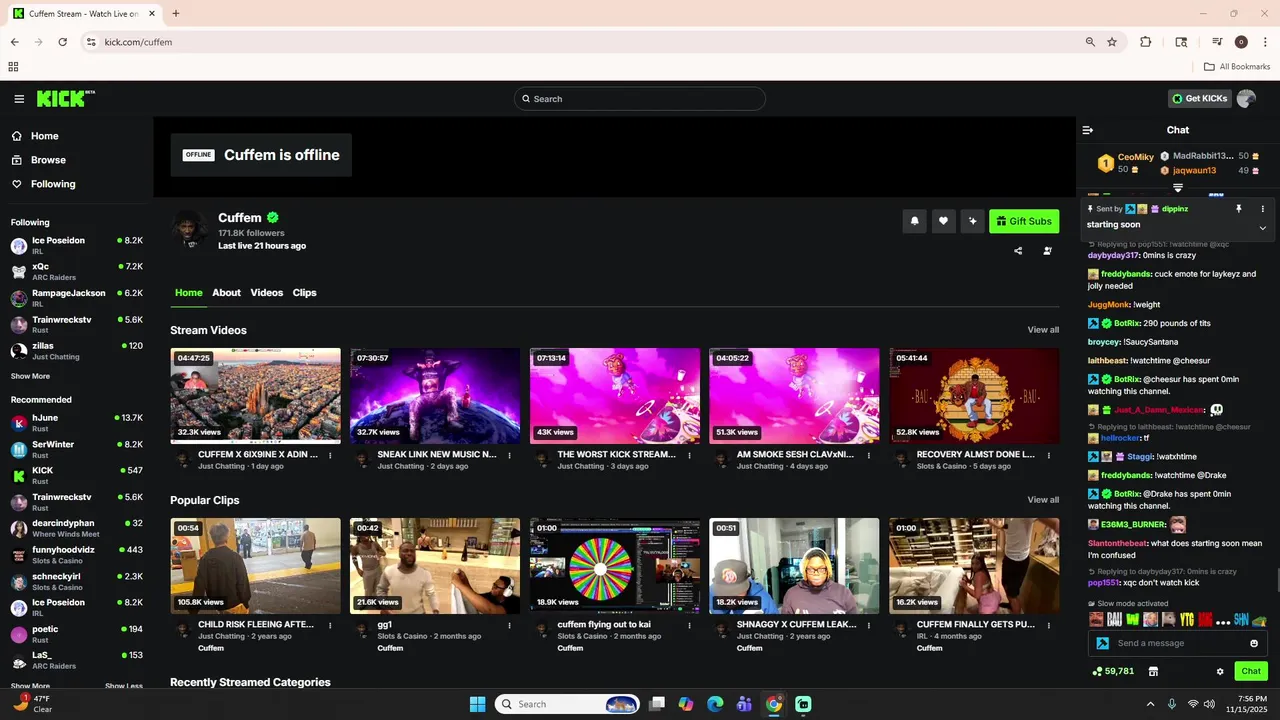Click the Get KICKs button
Viewport: 1280px width, 720px height.
tap(1199, 99)
